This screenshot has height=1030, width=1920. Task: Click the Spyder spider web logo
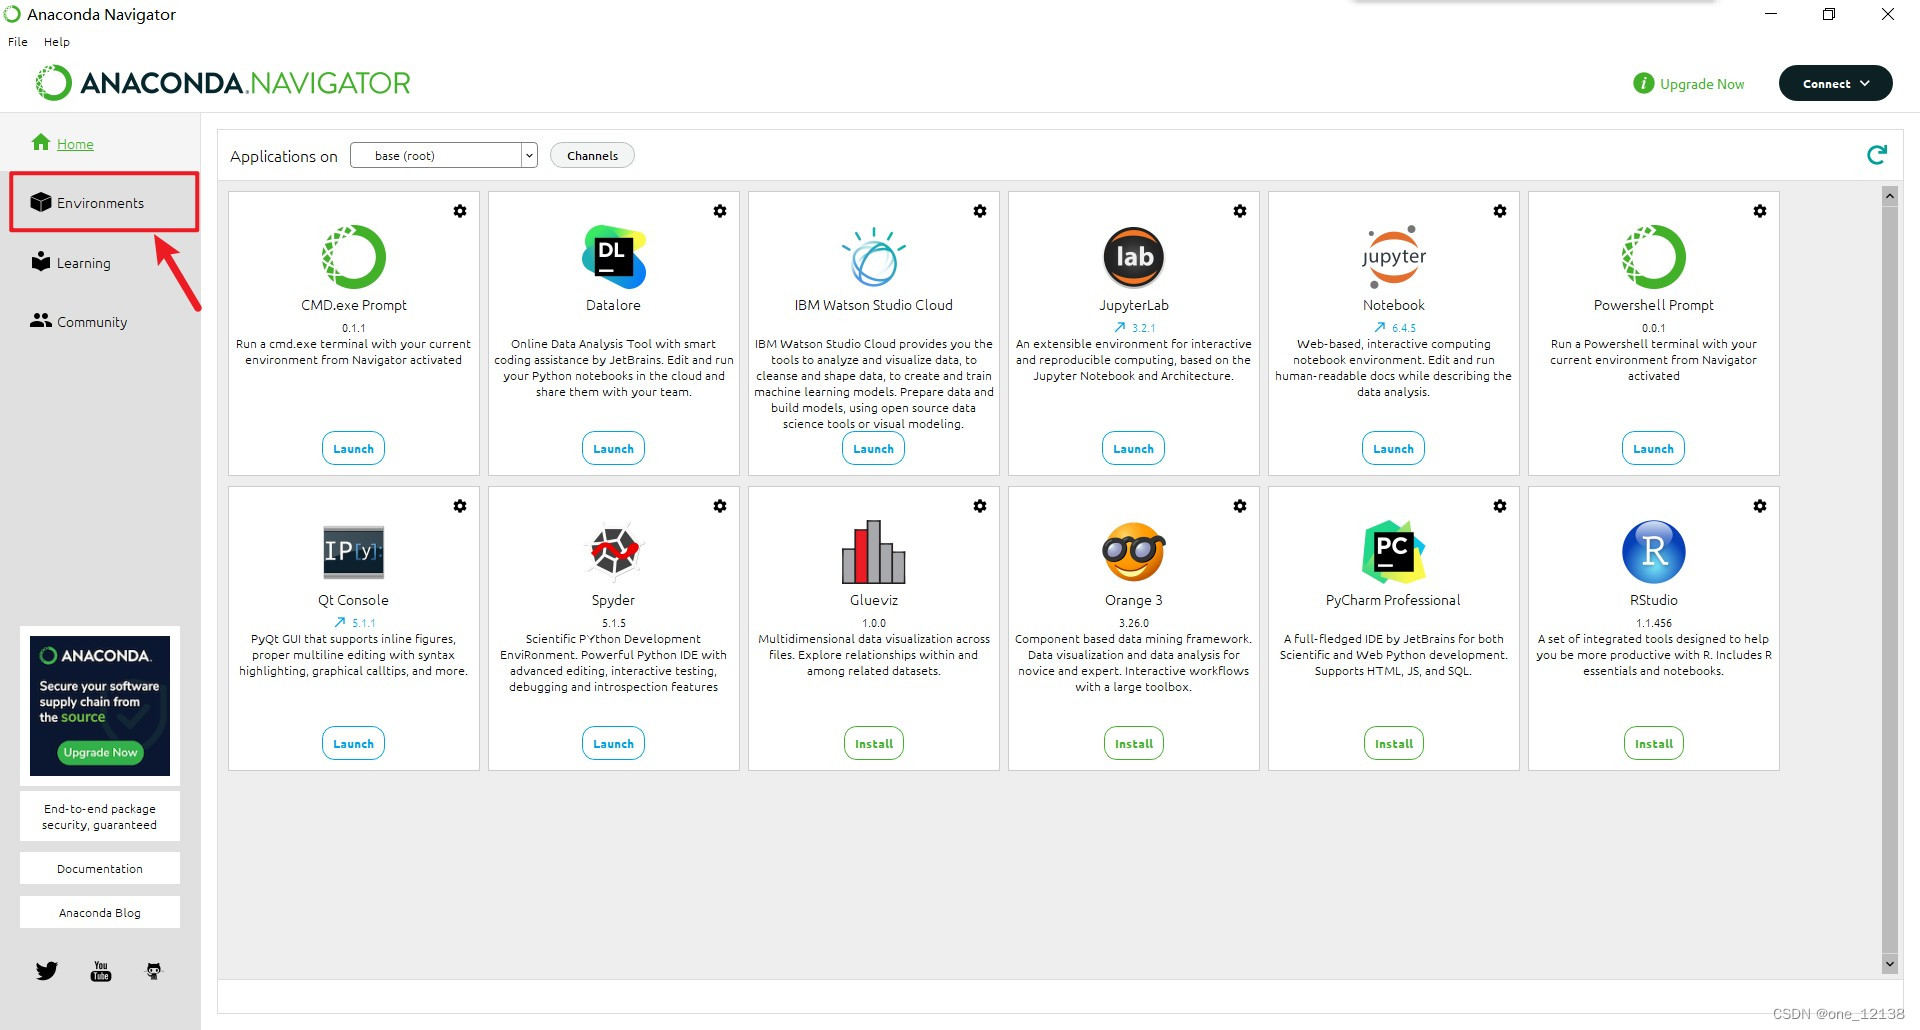click(614, 551)
